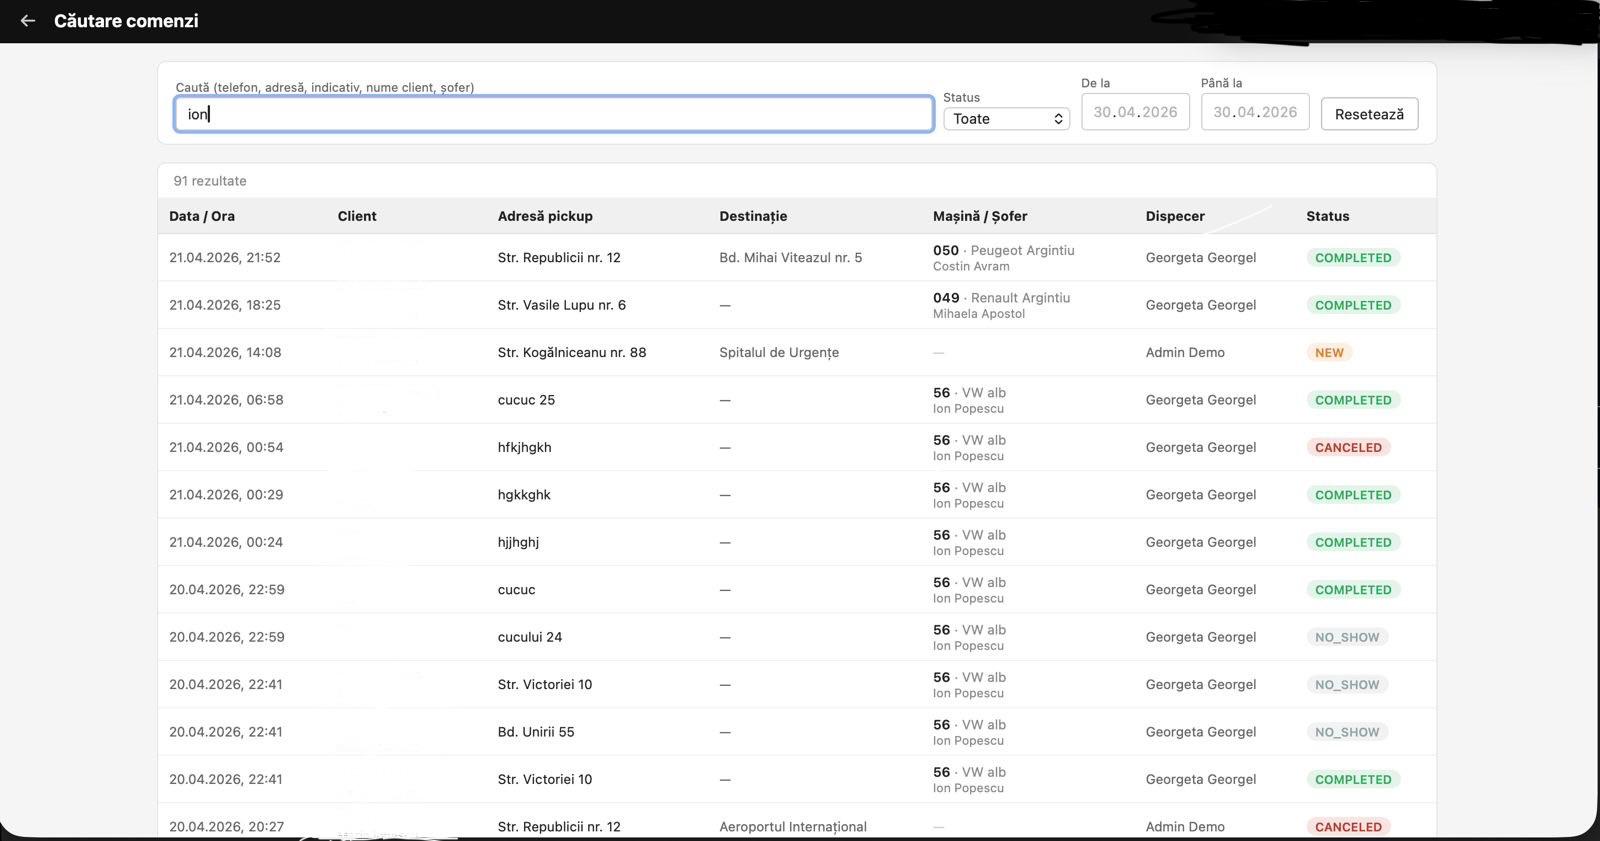Viewport: 1600px width, 841px height.
Task: Open the order with pickup cucuc 25
Action: point(526,400)
